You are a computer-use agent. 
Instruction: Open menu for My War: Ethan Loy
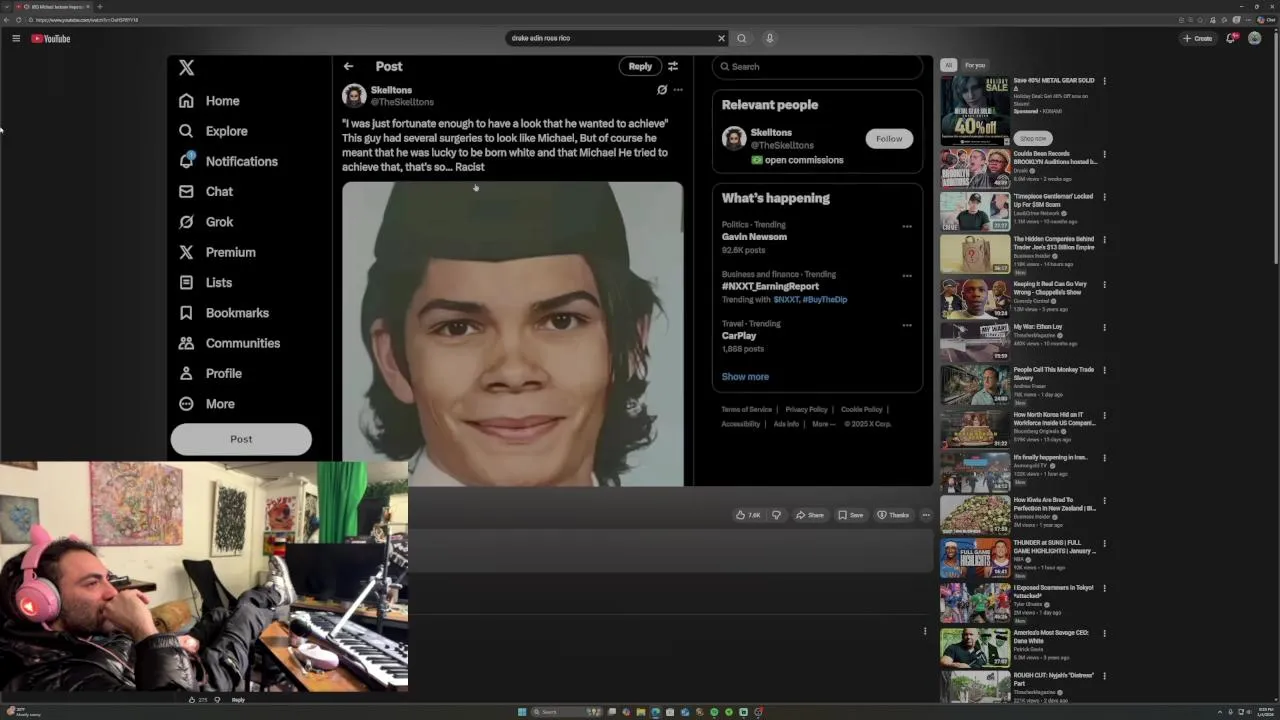tap(1104, 327)
